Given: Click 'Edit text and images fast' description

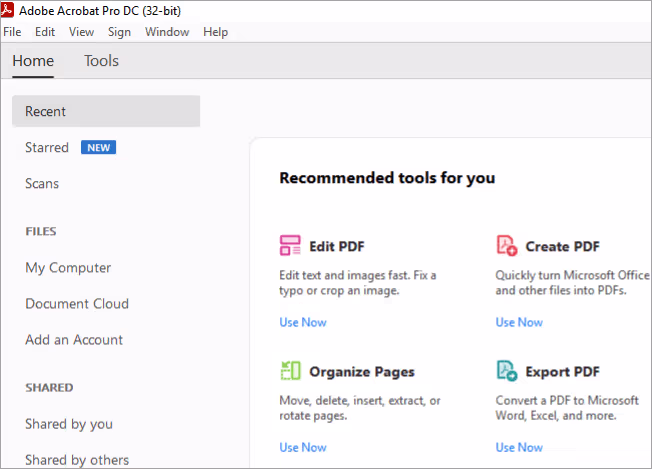Looking at the screenshot, I should pyautogui.click(x=358, y=283).
